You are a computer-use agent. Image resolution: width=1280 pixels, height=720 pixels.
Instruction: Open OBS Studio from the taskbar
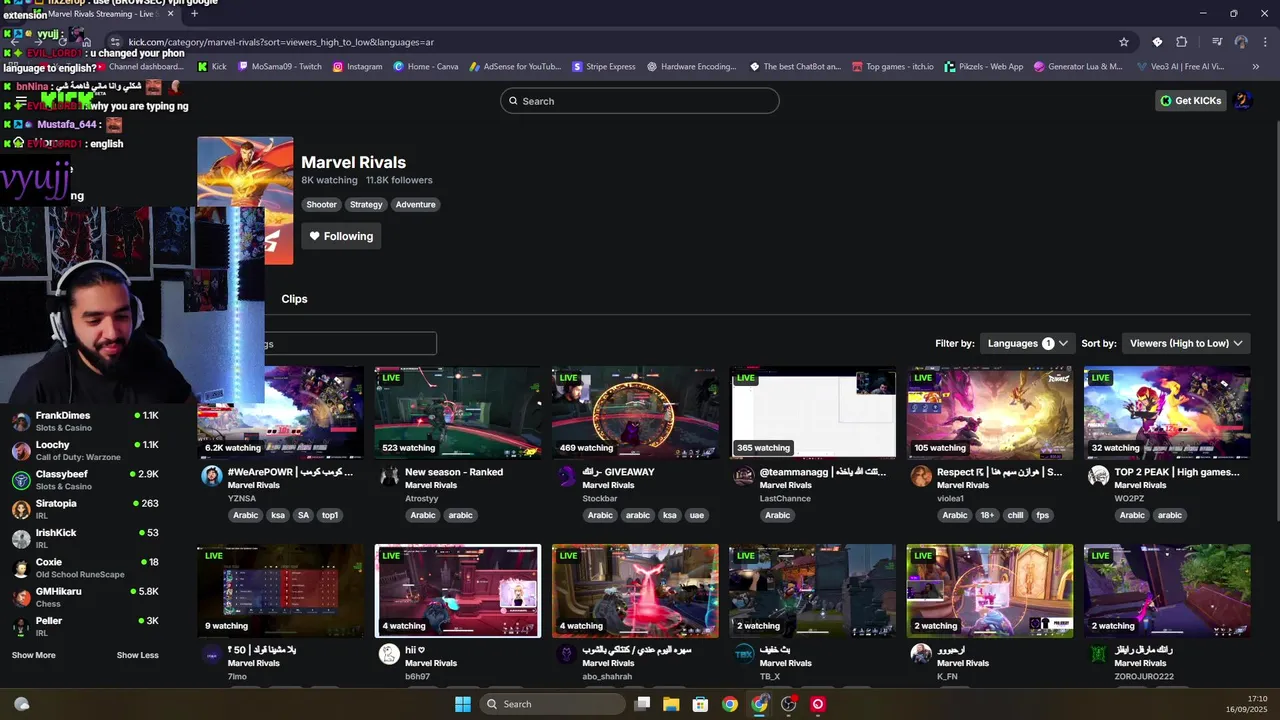789,704
